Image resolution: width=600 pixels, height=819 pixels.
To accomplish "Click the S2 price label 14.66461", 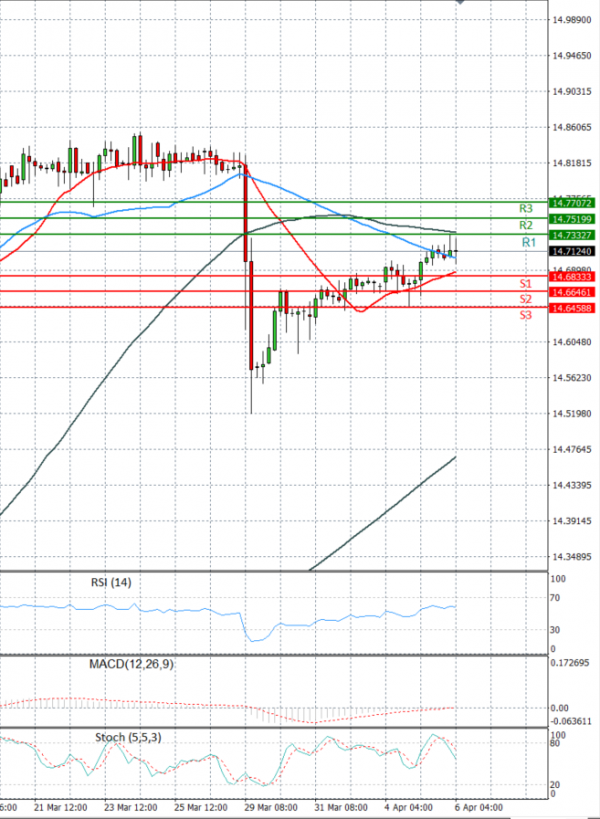I will pyautogui.click(x=572, y=292).
